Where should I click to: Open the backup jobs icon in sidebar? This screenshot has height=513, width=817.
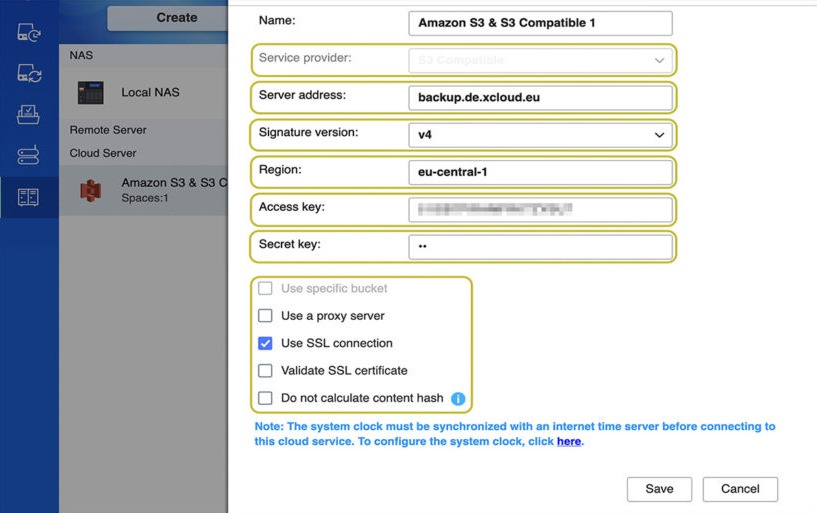tap(29, 33)
